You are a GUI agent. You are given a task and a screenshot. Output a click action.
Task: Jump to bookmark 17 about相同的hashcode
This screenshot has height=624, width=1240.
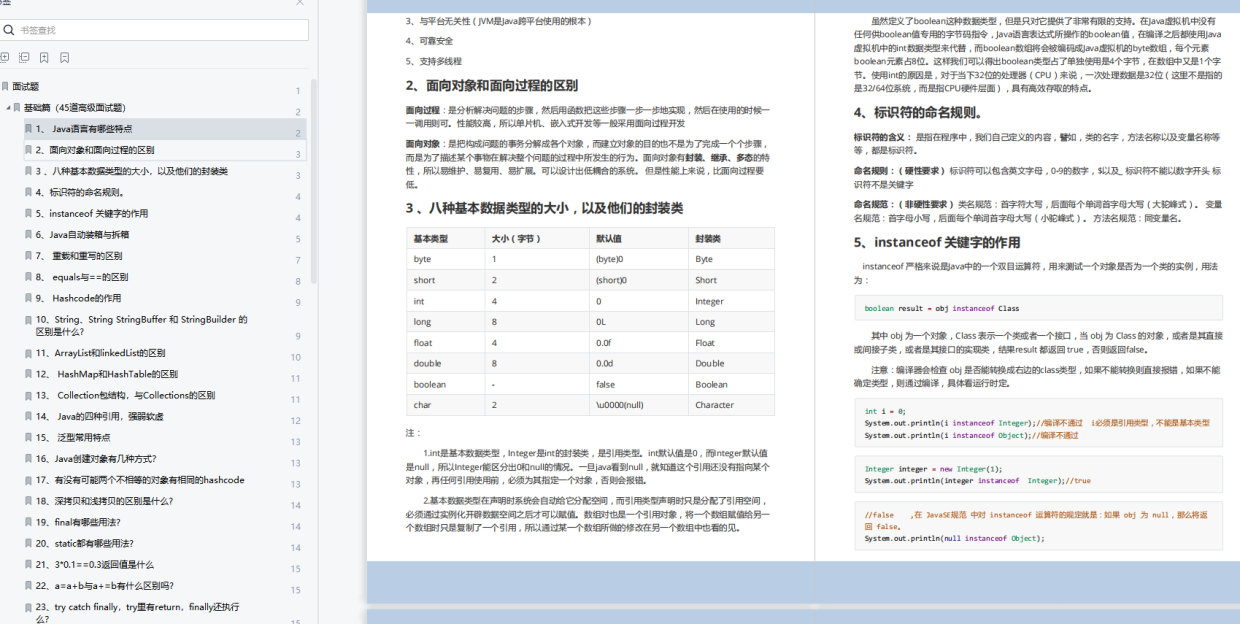point(140,480)
